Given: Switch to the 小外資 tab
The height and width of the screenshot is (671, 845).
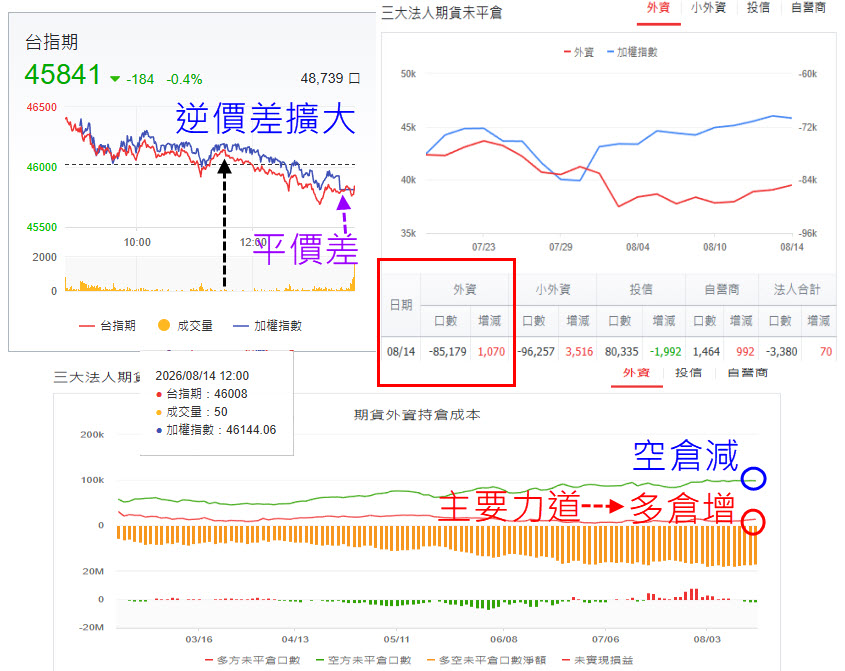Looking at the screenshot, I should pyautogui.click(x=708, y=8).
